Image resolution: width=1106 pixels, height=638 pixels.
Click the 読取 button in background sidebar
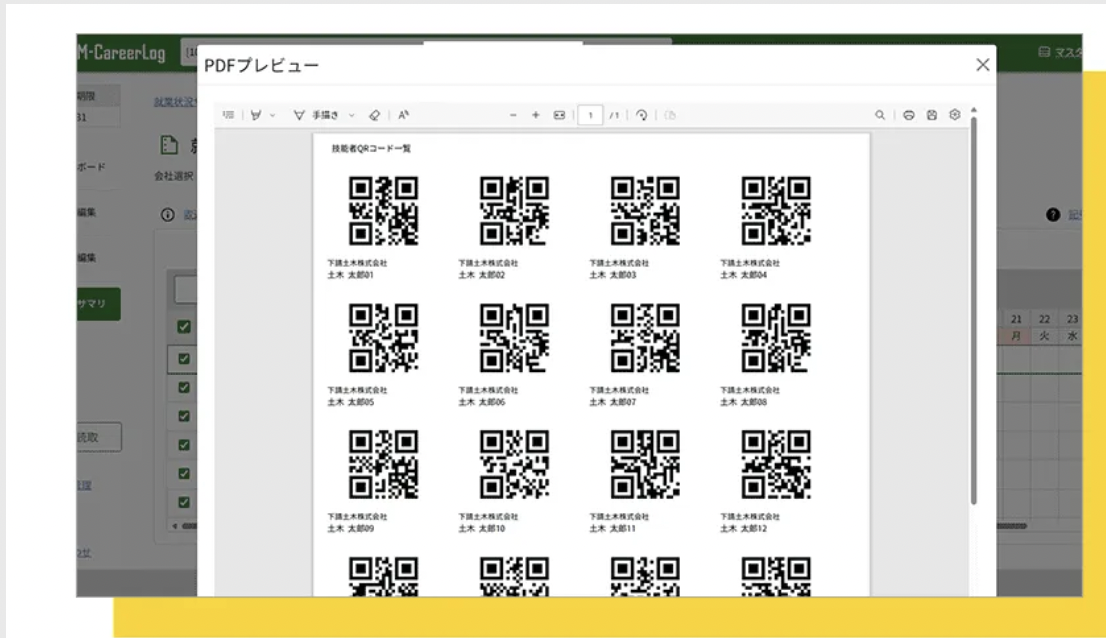(99, 437)
